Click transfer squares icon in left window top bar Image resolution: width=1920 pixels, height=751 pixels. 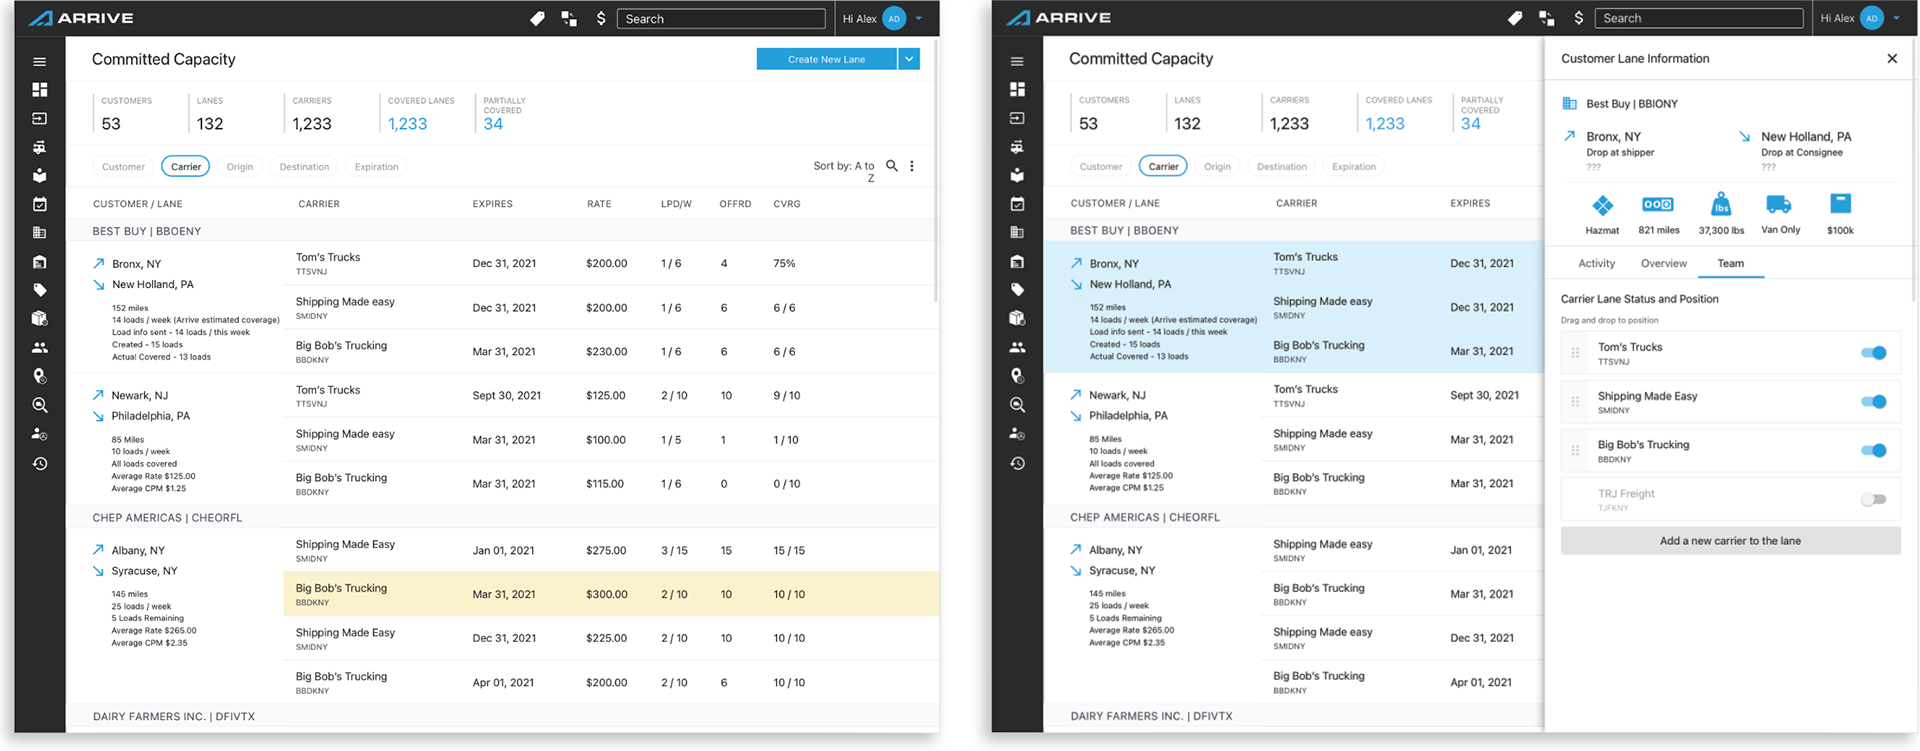tap(569, 18)
